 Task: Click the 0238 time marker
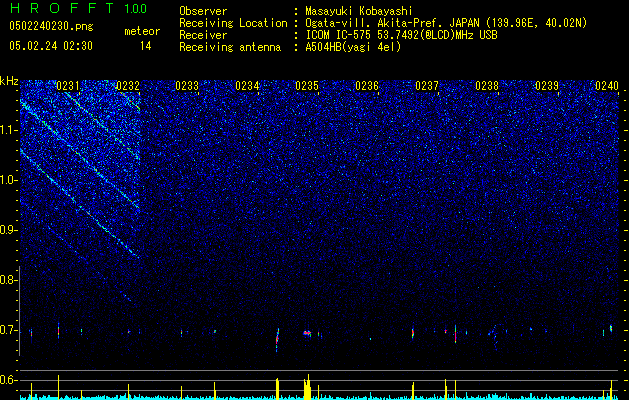point(487,86)
